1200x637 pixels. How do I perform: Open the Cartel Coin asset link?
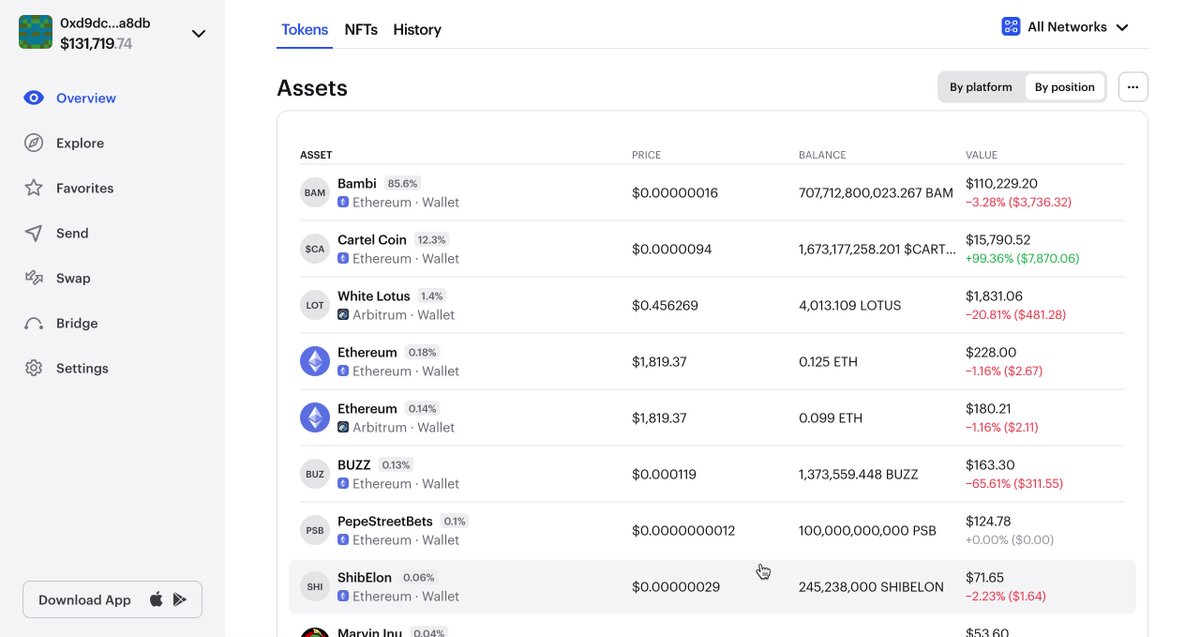[x=372, y=240]
